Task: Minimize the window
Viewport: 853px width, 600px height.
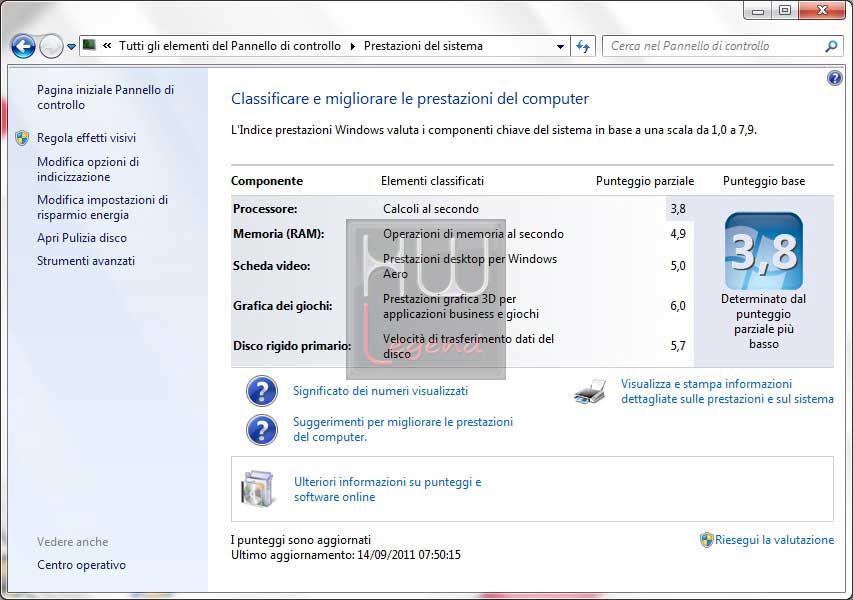Action: pos(757,11)
